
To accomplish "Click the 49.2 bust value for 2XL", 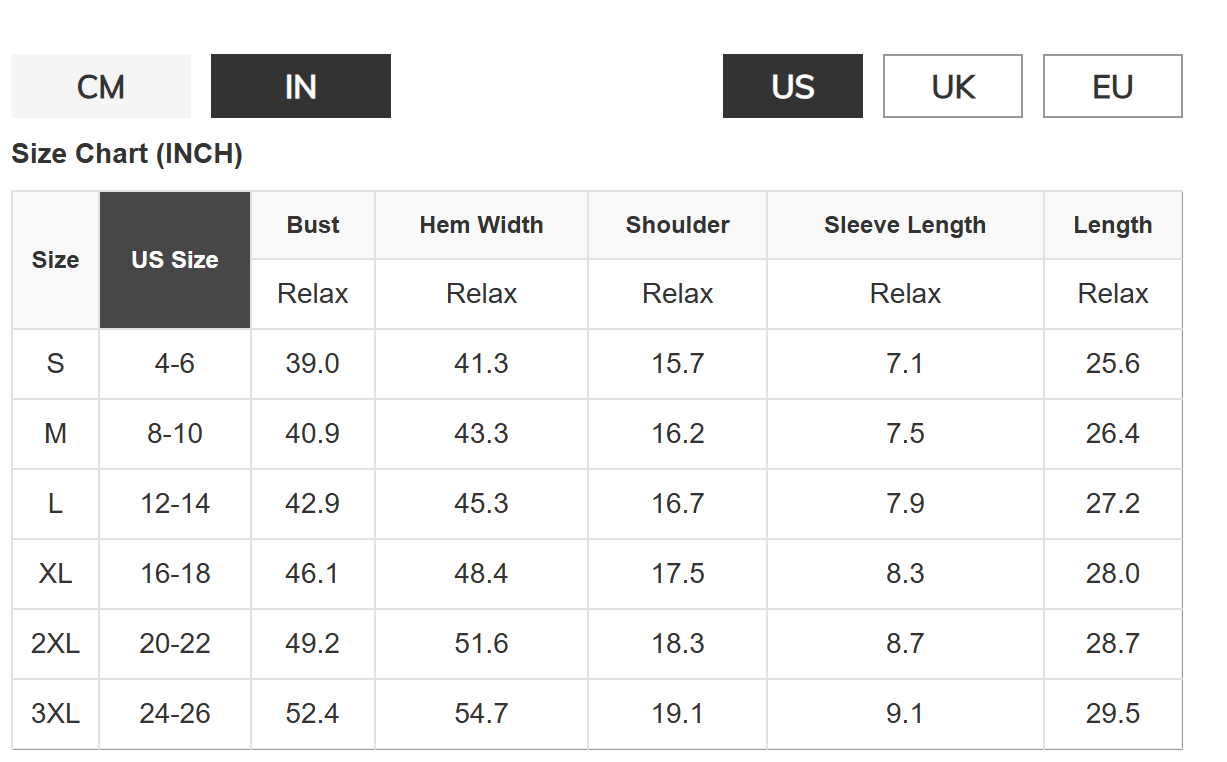I will coord(312,644).
